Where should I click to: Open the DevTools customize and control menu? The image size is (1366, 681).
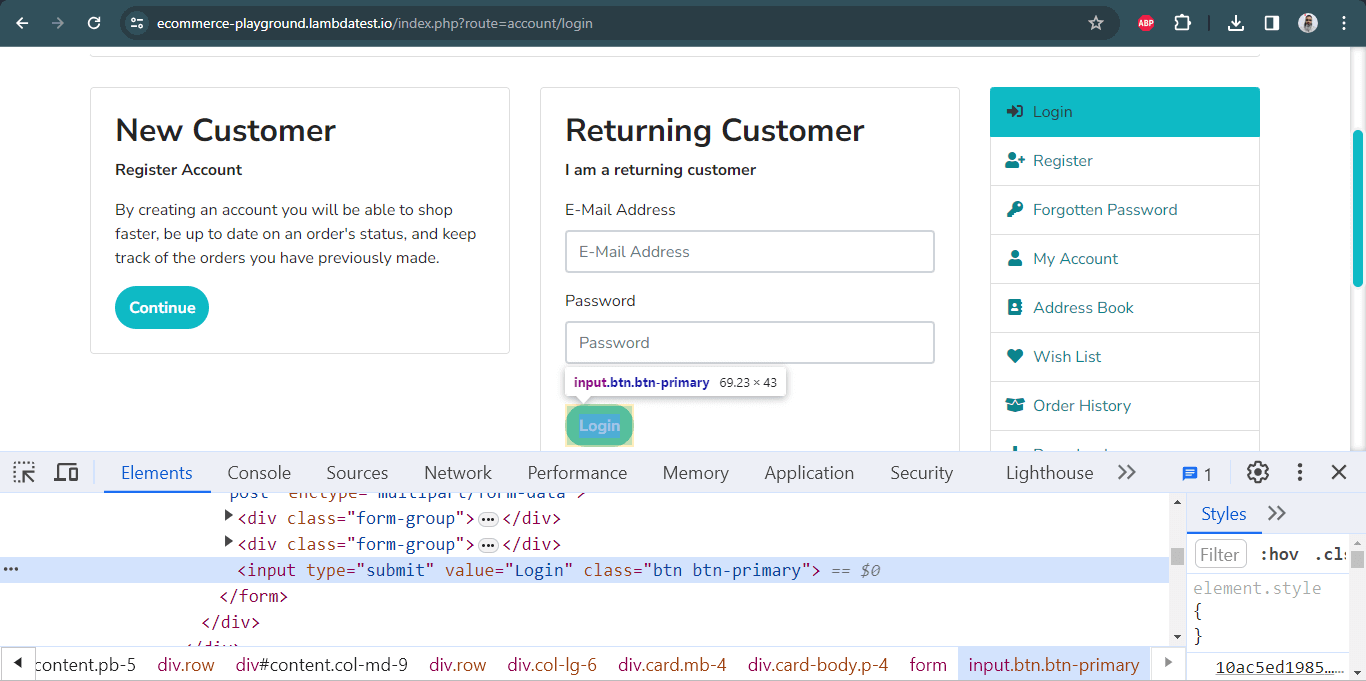pyautogui.click(x=1297, y=471)
